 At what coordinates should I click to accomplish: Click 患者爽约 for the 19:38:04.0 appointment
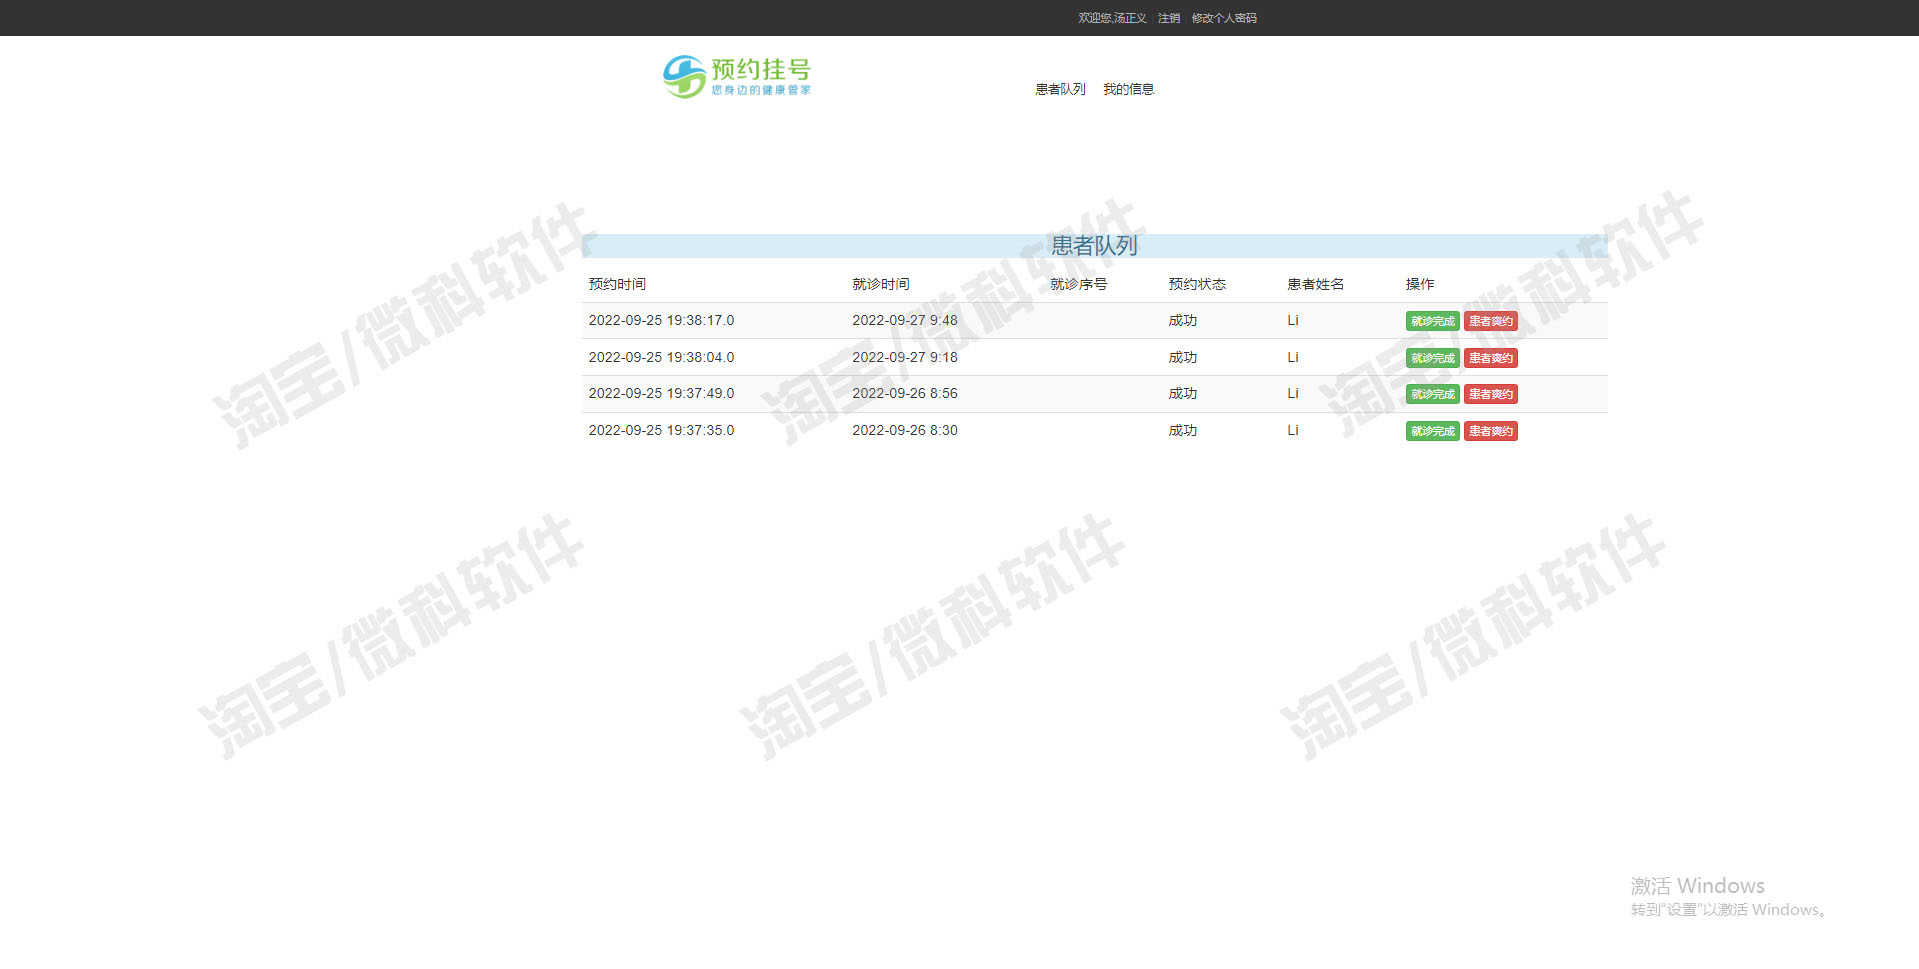[1490, 358]
